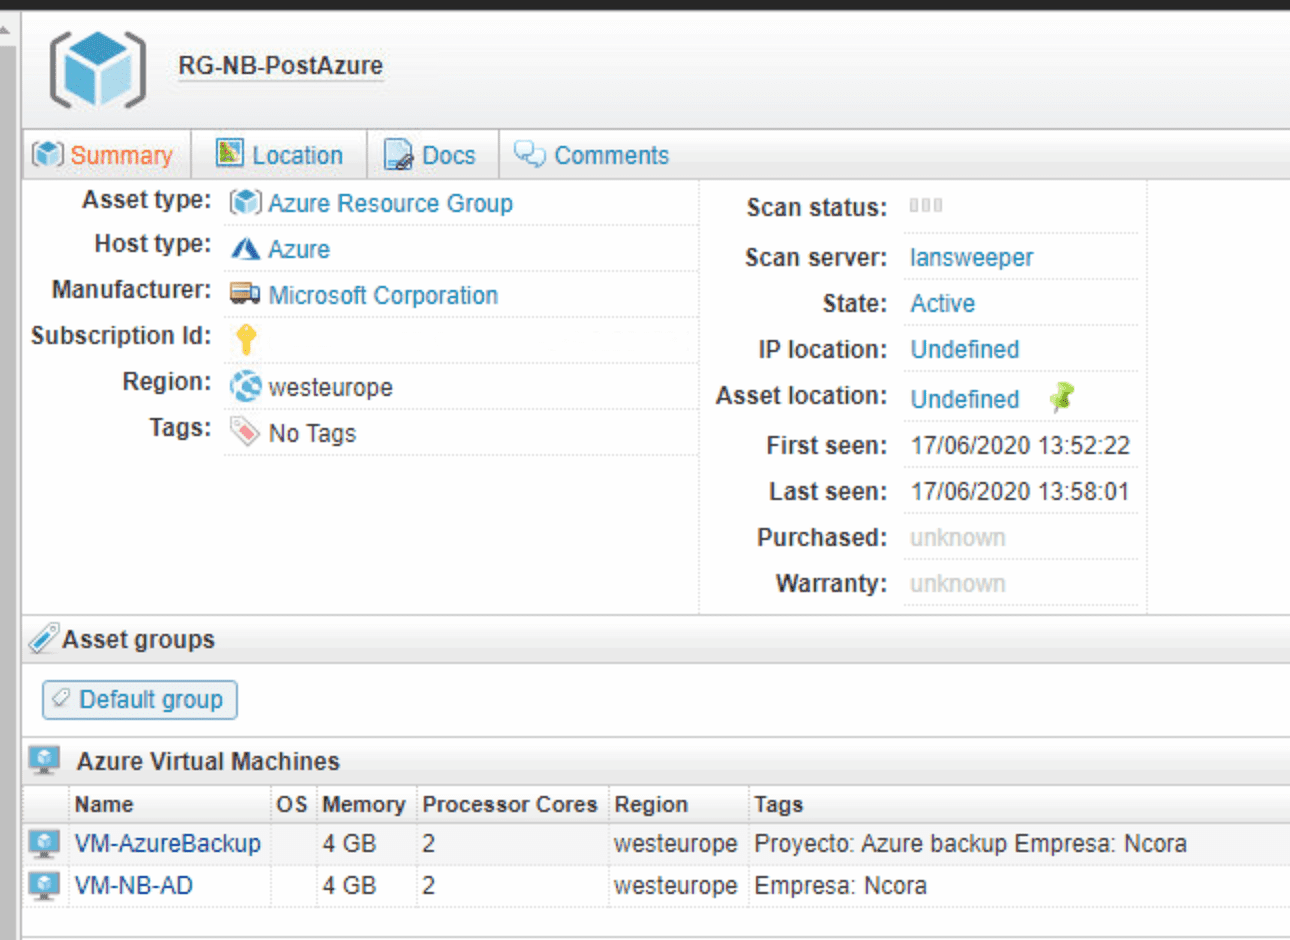Sort by the OS column header
The width and height of the screenshot is (1290, 940).
tap(292, 804)
